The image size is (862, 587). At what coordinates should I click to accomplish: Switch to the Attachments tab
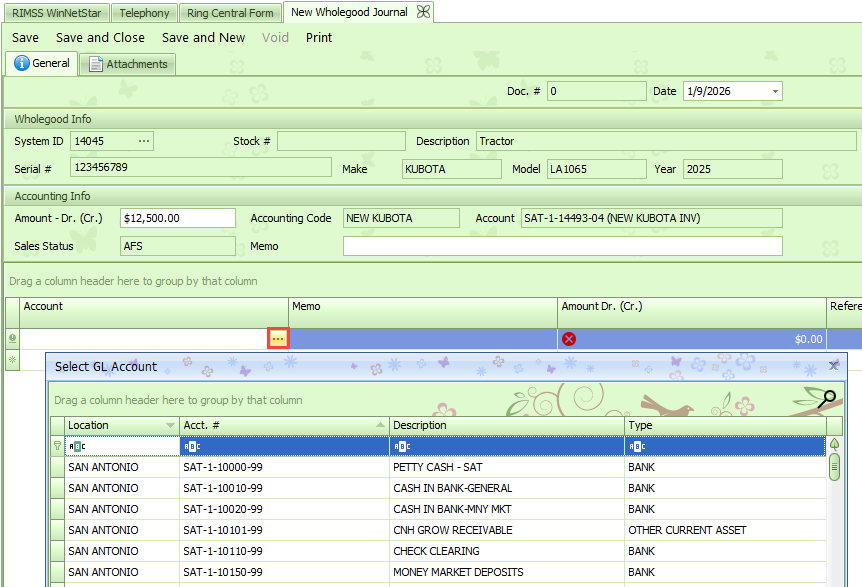pyautogui.click(x=128, y=64)
